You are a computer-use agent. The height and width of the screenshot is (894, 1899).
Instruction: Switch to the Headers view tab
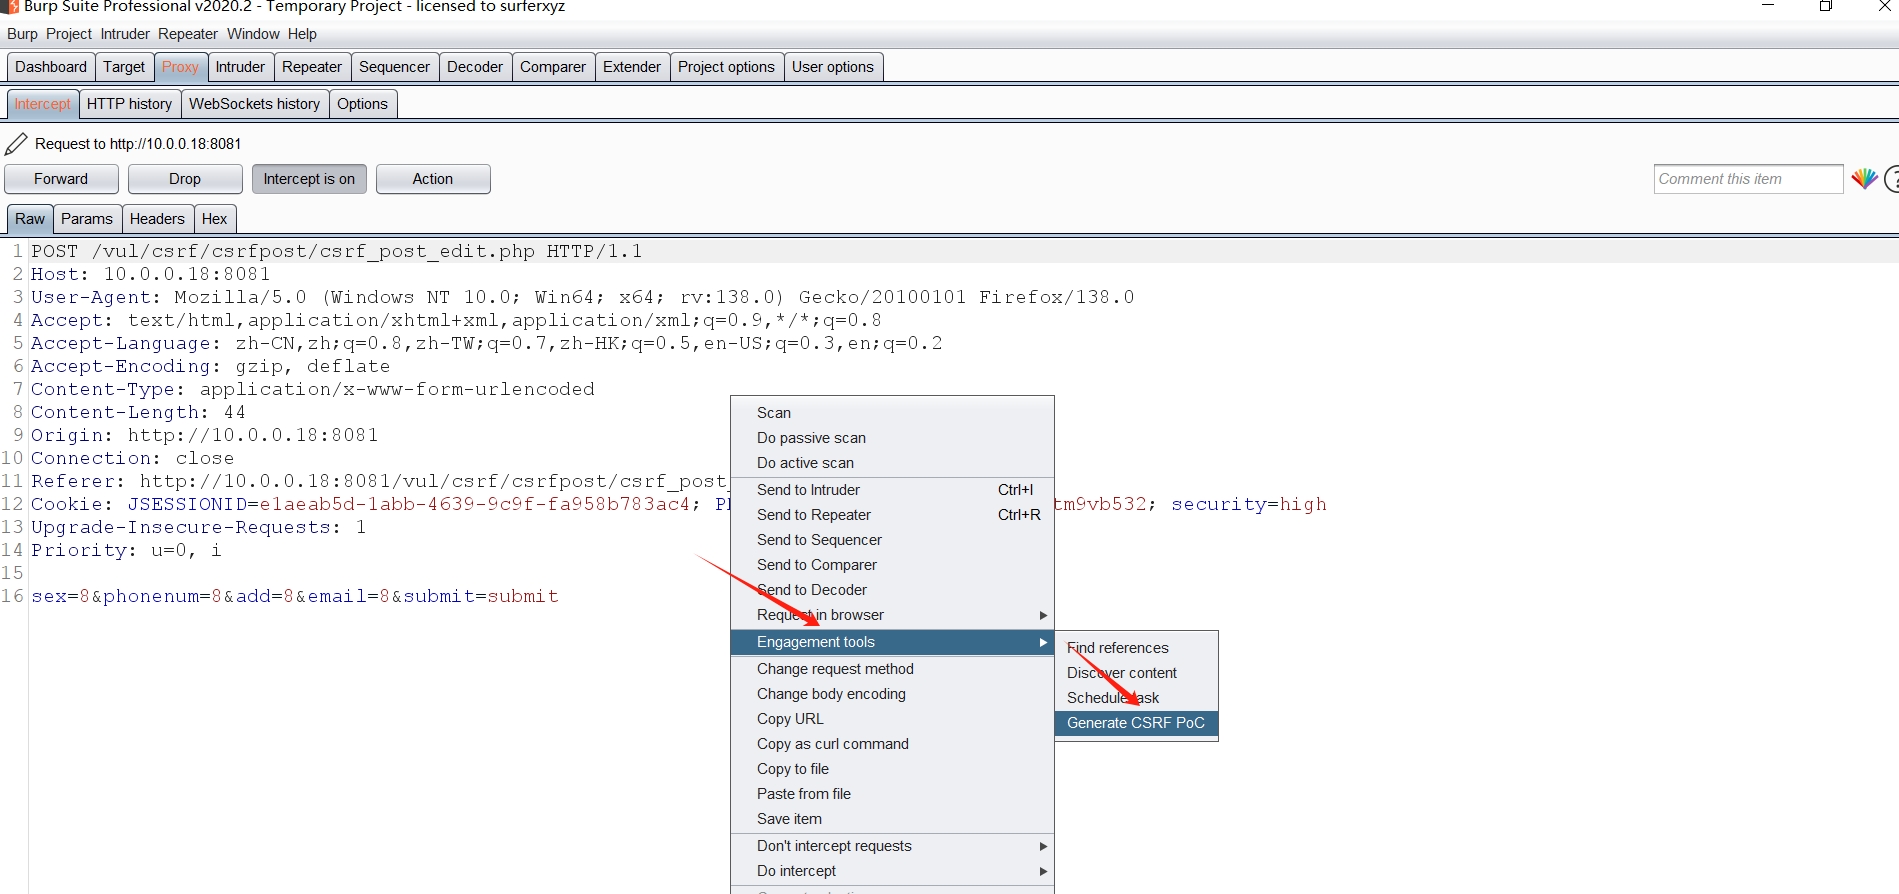pos(157,219)
